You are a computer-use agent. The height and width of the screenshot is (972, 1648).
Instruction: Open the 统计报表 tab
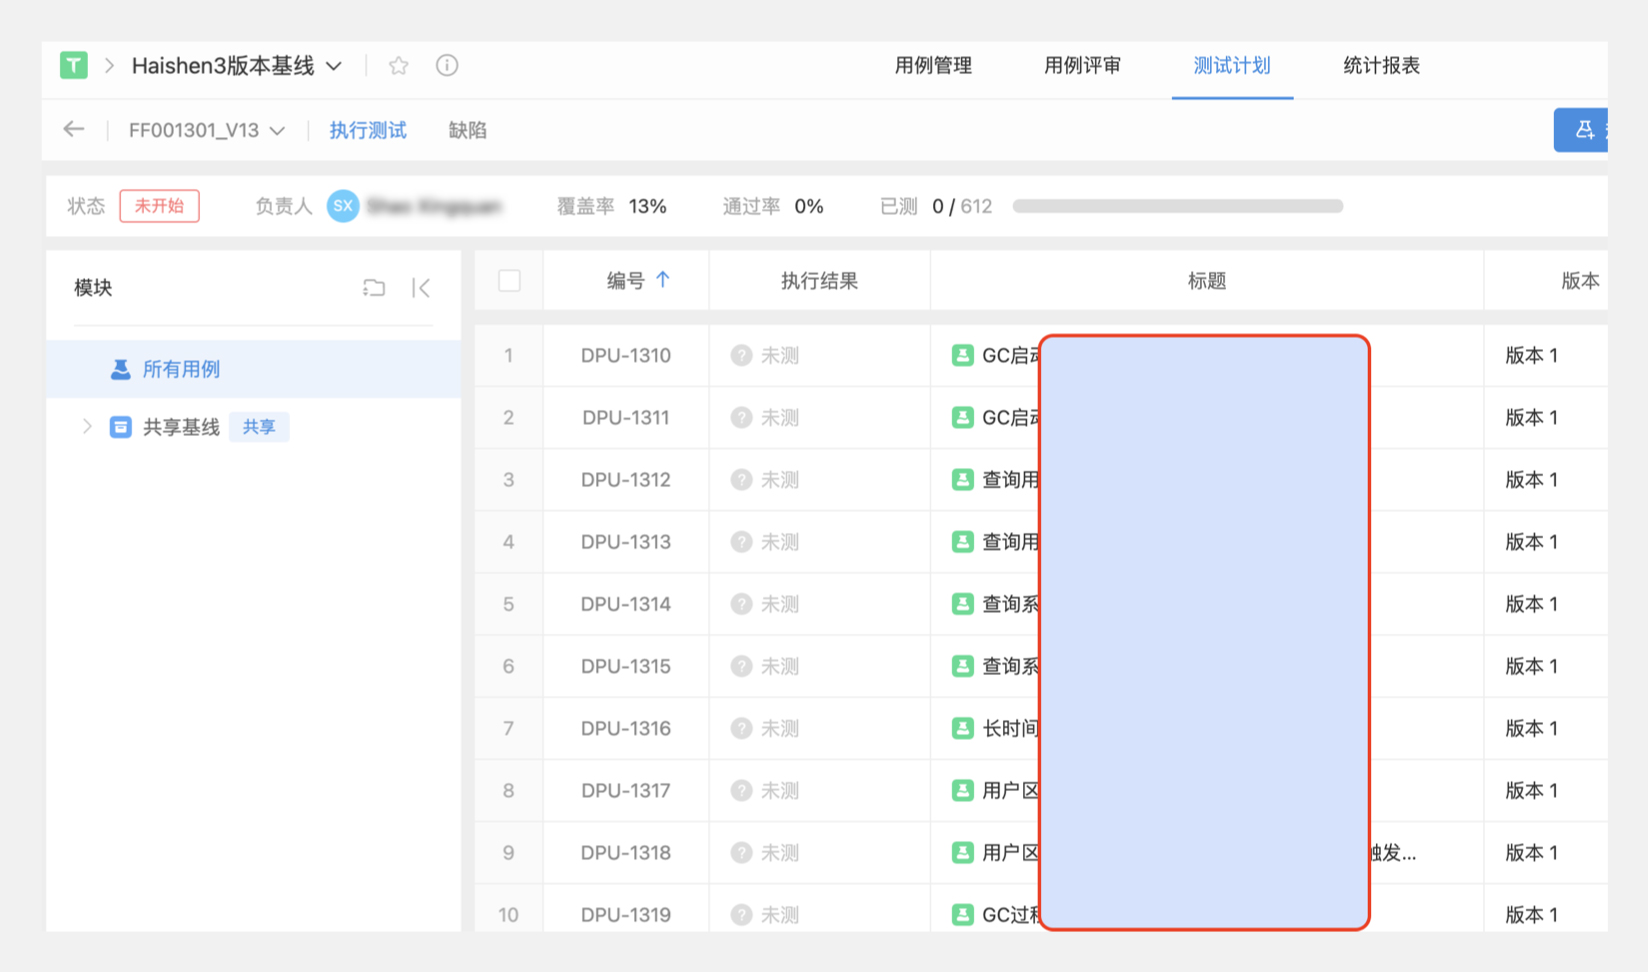point(1380,66)
